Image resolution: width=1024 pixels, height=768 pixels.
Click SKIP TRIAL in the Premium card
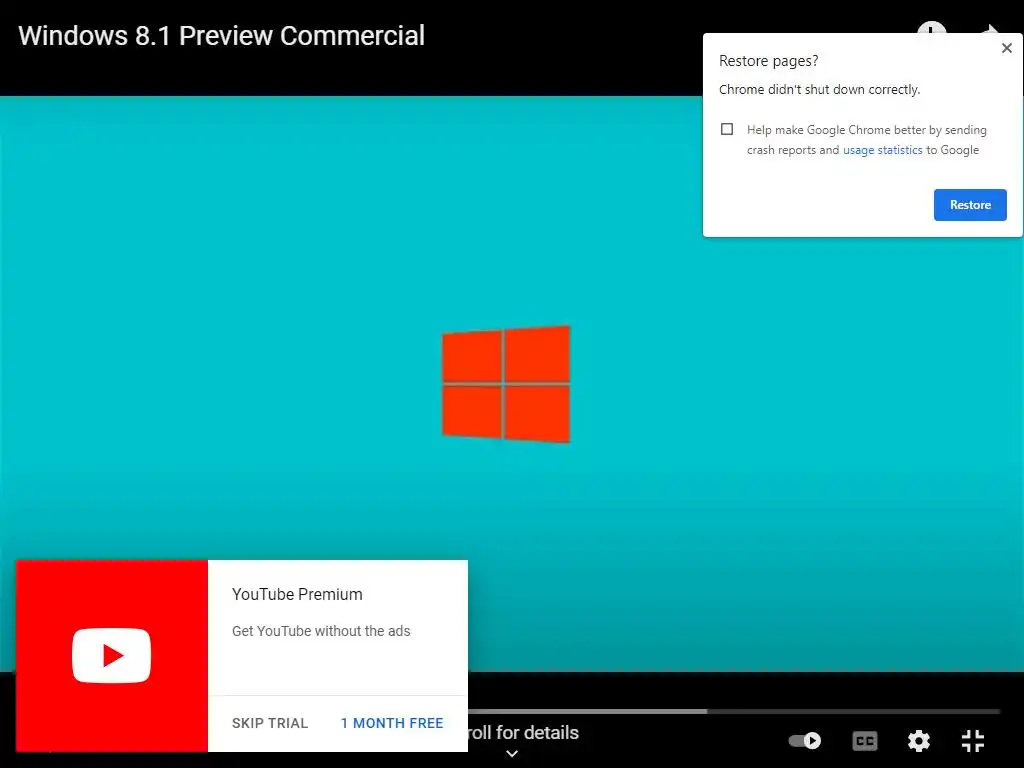(270, 724)
